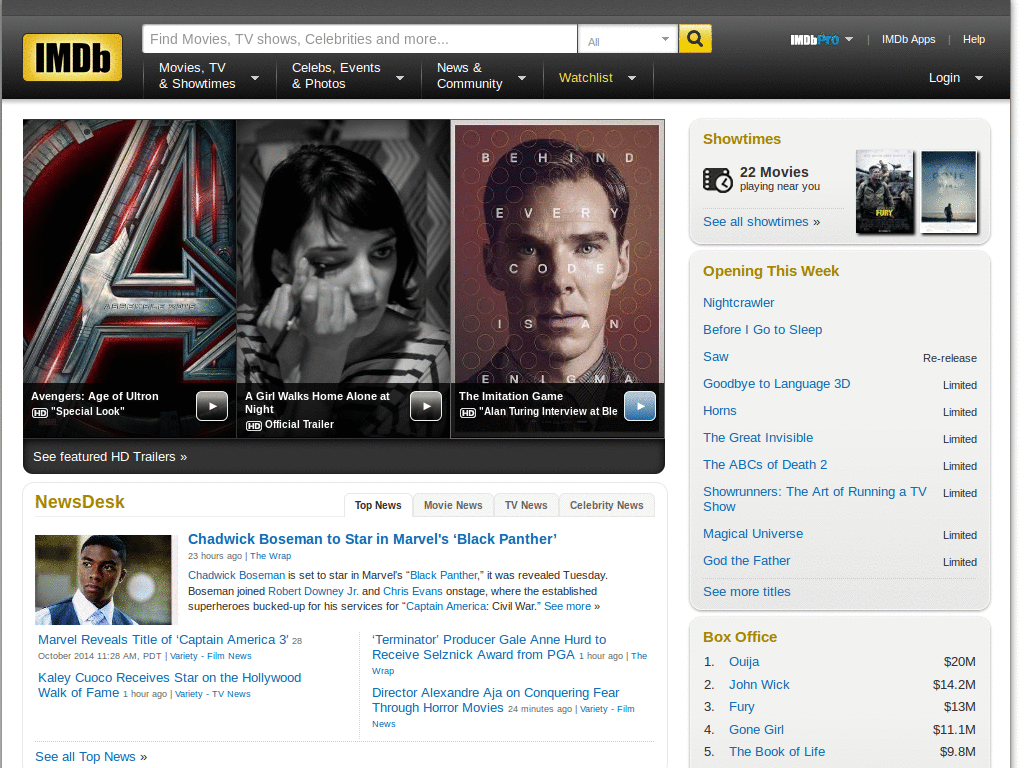Open John Wick in Box Office list
Screen dimensions: 1024x768
[759, 685]
